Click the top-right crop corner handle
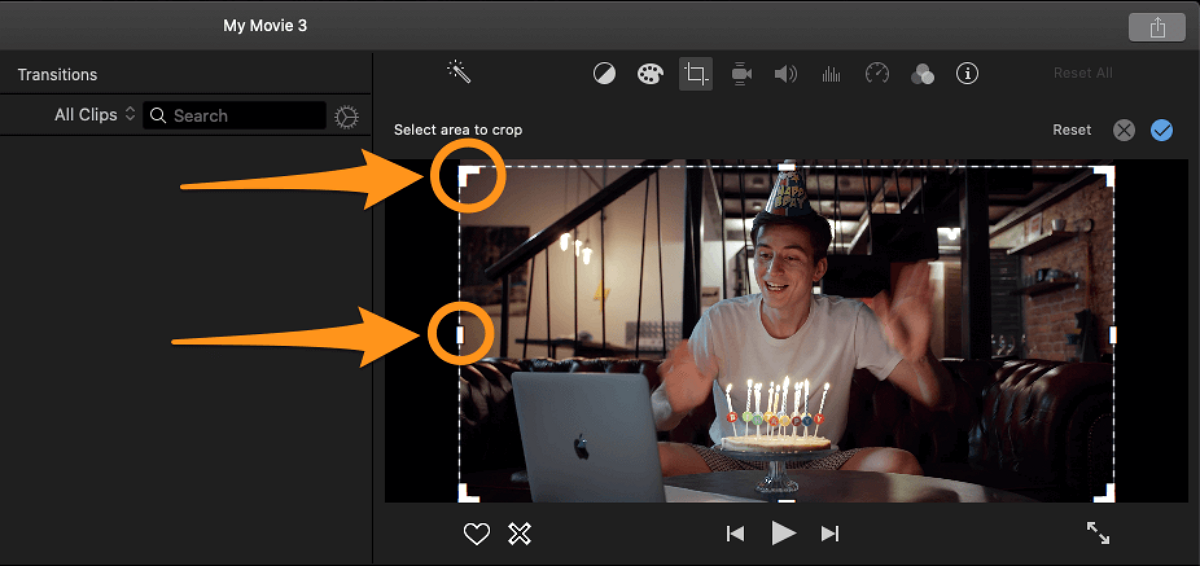The image size is (1200, 566). pyautogui.click(x=1104, y=176)
